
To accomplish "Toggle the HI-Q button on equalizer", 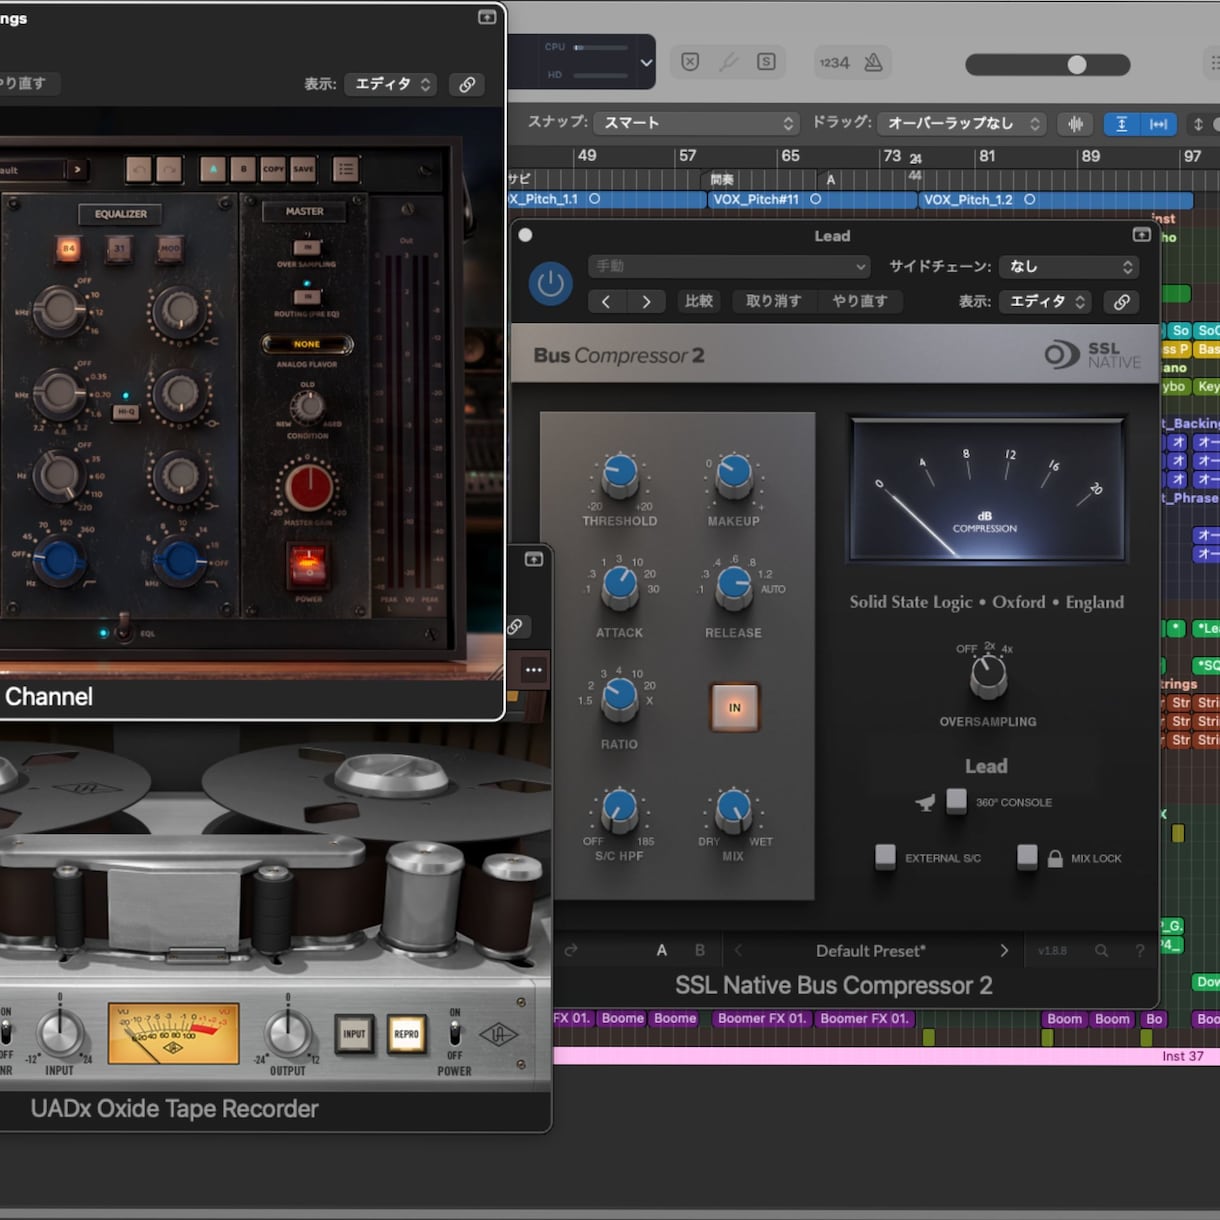I will (x=125, y=410).
